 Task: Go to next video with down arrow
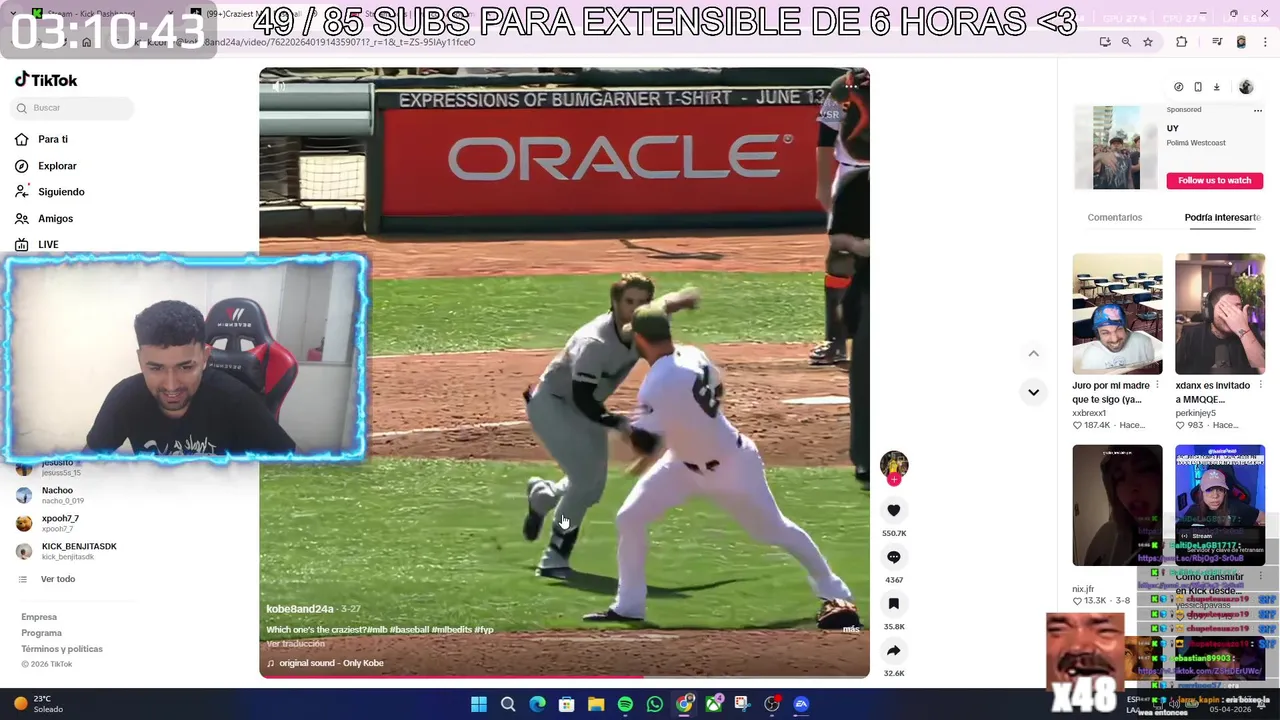coord(1033,392)
